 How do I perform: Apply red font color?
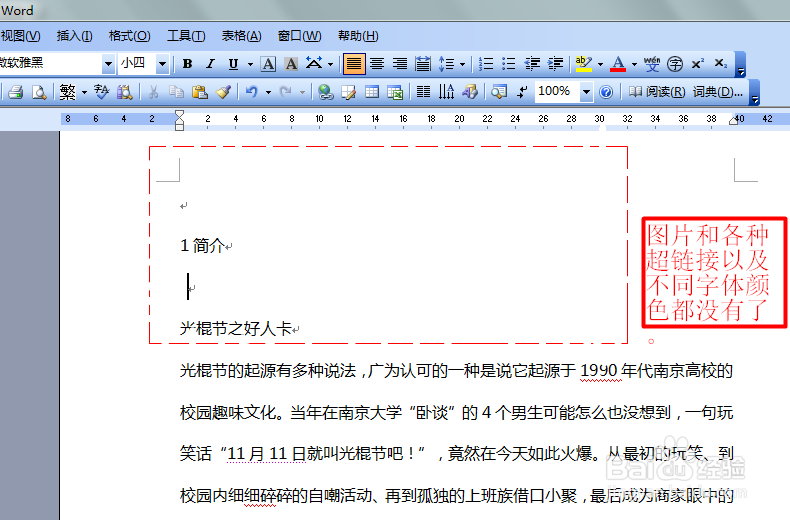(x=618, y=64)
